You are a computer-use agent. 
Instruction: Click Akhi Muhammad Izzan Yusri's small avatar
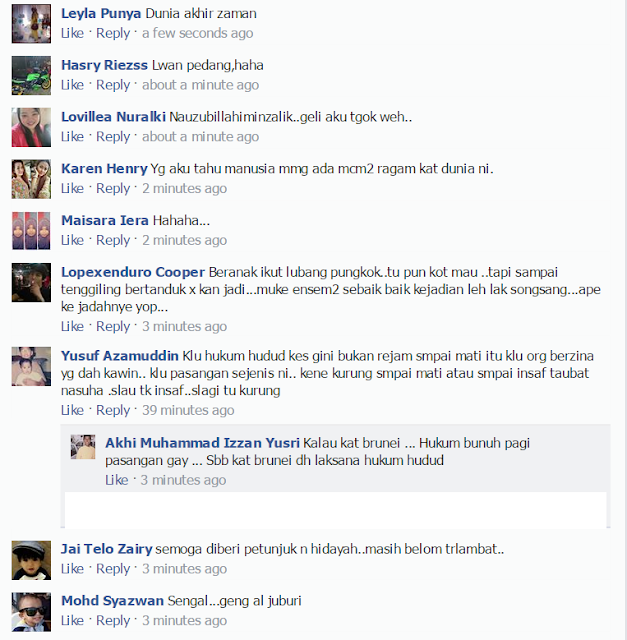coord(83,447)
